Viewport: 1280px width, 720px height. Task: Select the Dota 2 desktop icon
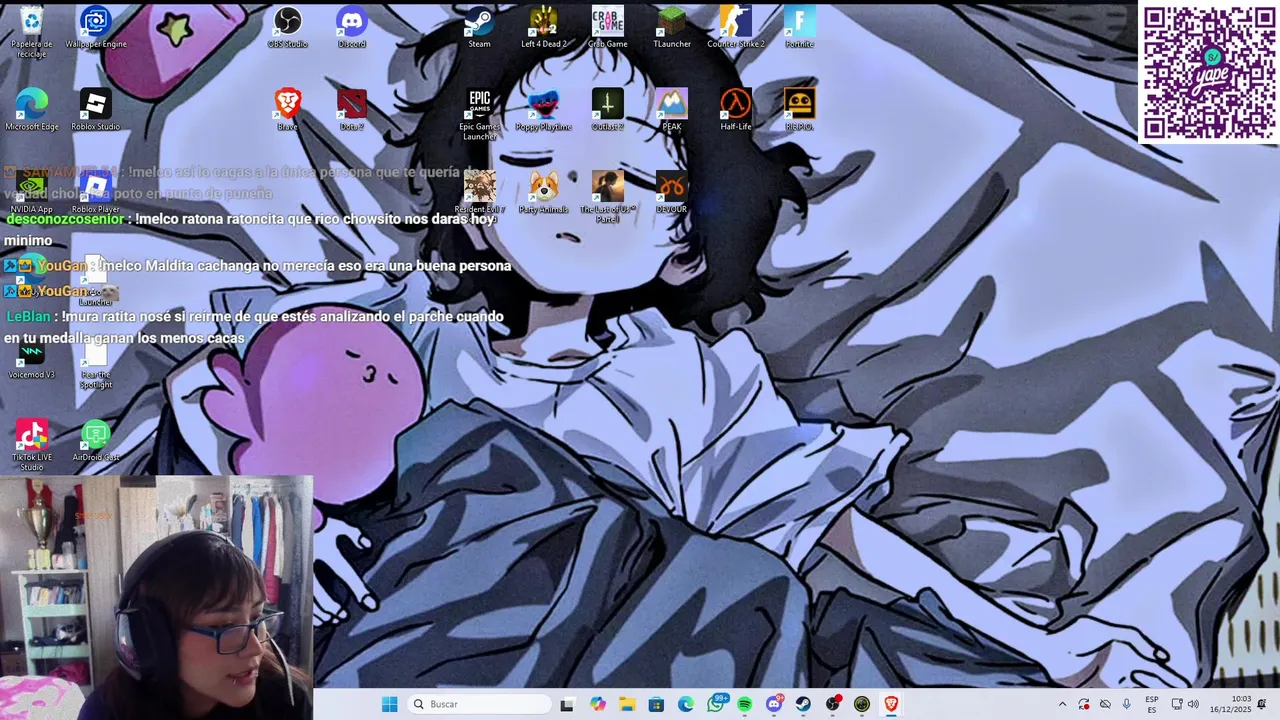[x=352, y=110]
